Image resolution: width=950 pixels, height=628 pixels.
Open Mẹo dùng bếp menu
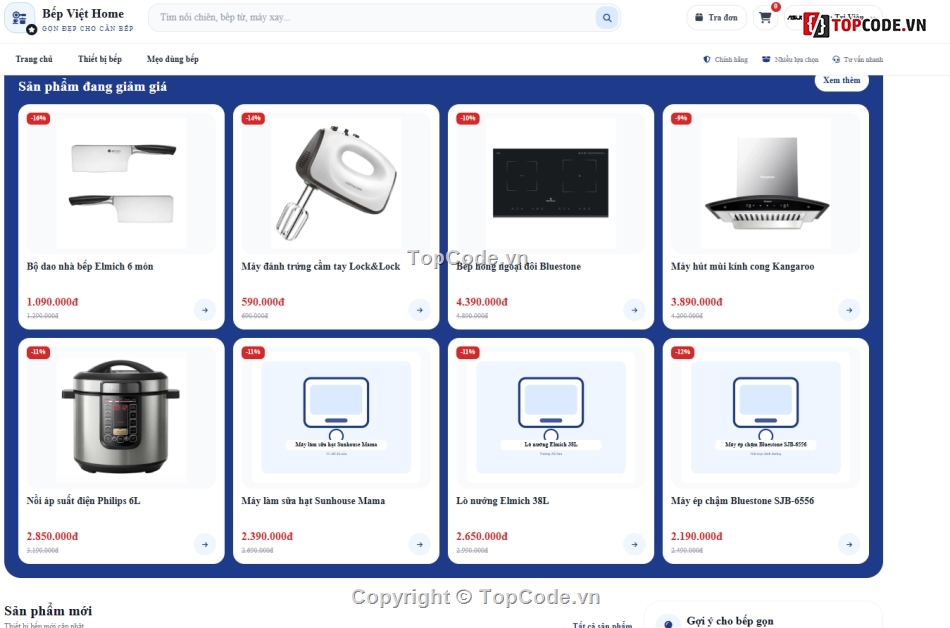173,59
